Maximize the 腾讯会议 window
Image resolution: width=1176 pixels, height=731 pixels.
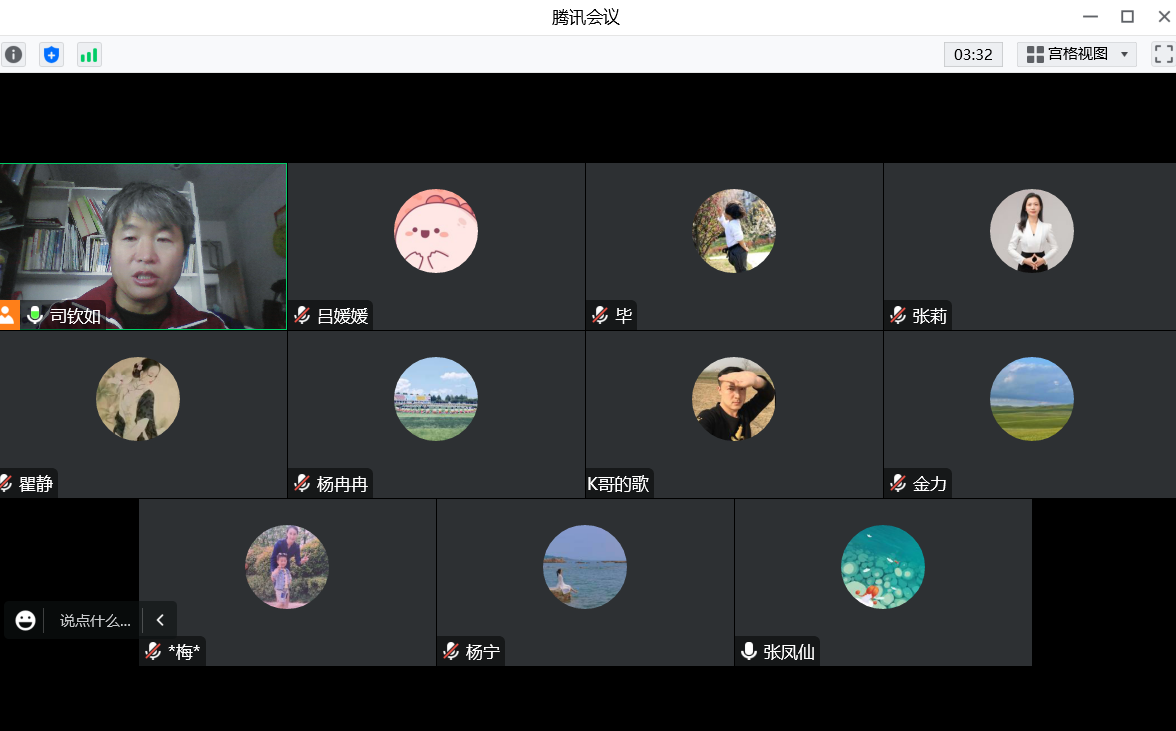pyautogui.click(x=1127, y=16)
